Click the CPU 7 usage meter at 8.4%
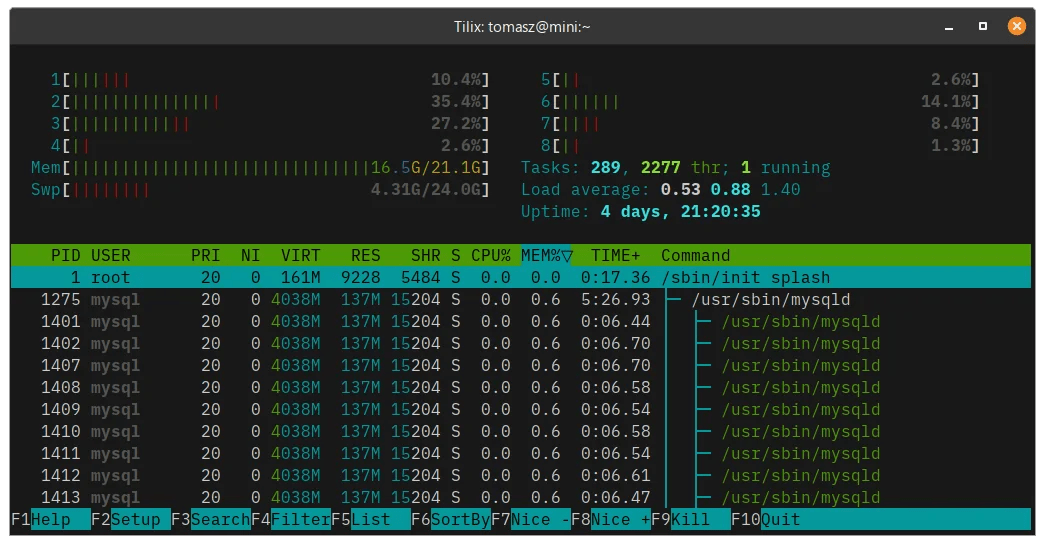1045x545 pixels. pyautogui.click(x=760, y=124)
